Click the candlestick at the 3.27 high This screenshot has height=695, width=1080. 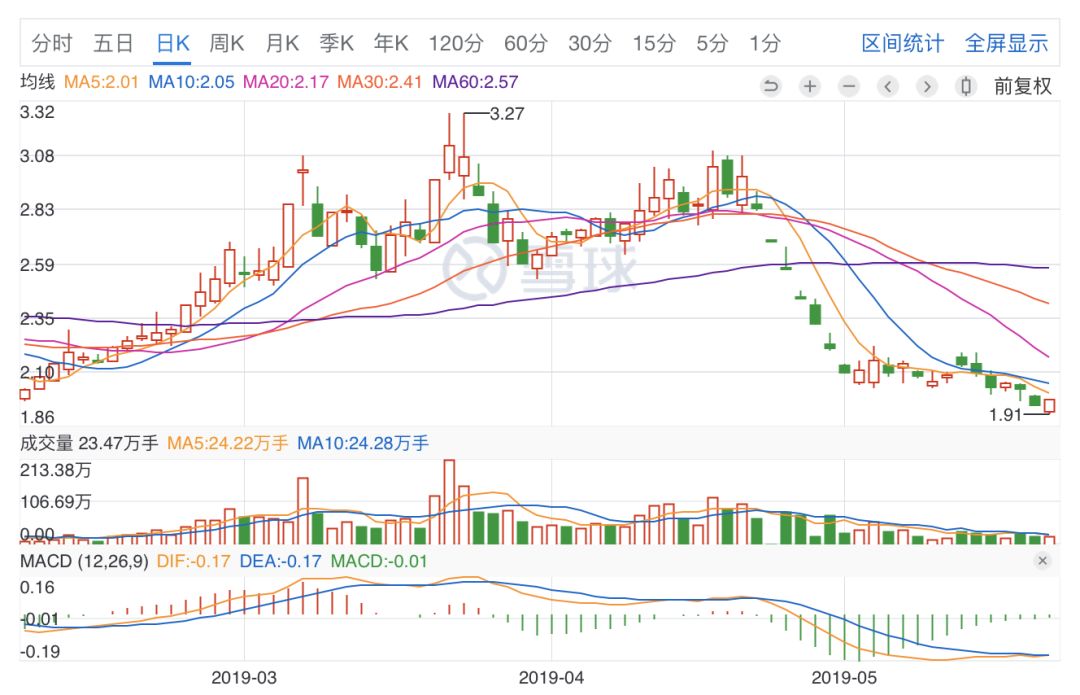click(464, 166)
